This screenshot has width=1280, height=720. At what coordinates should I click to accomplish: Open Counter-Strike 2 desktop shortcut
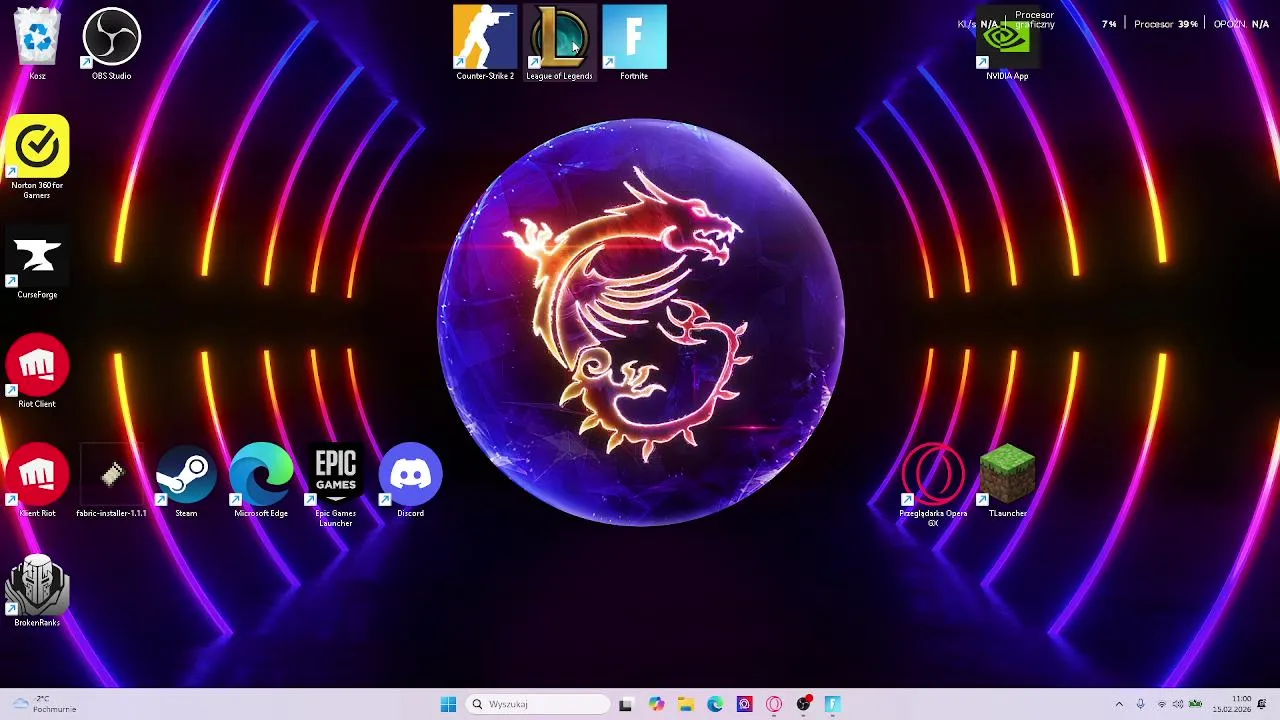[485, 43]
